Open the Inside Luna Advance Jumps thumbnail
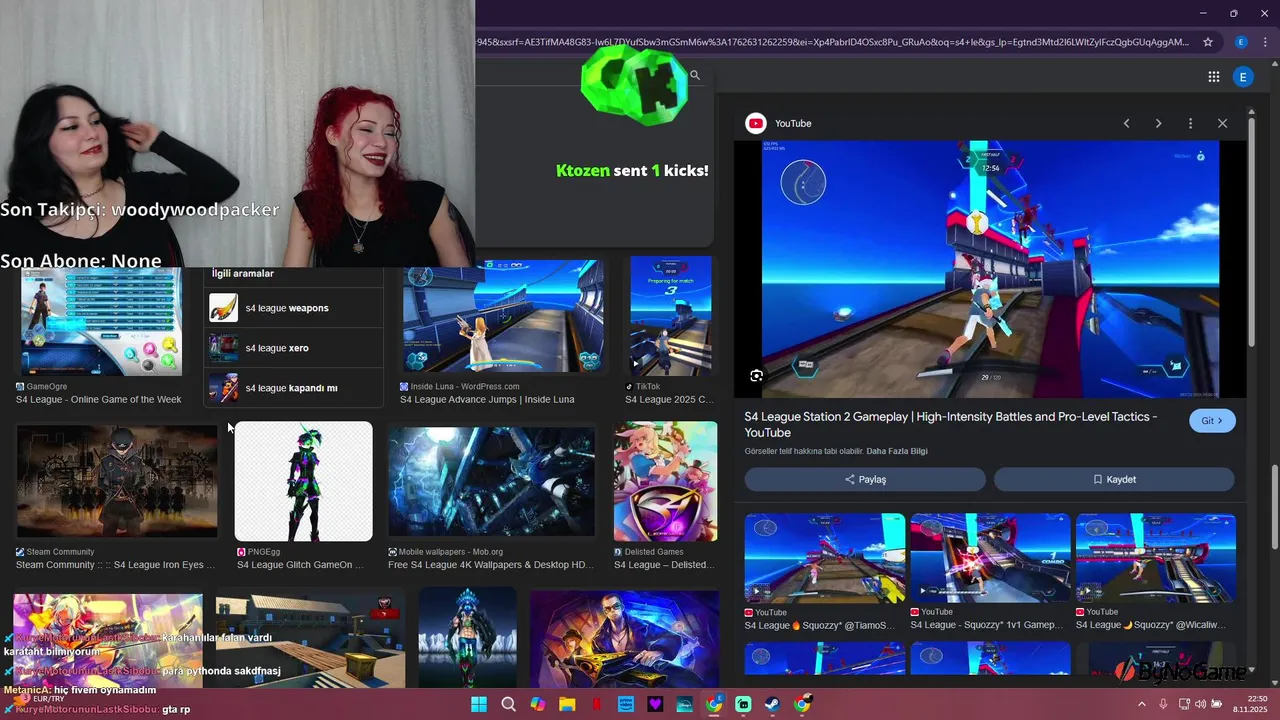Screen dimensions: 1280x720 (x=503, y=316)
